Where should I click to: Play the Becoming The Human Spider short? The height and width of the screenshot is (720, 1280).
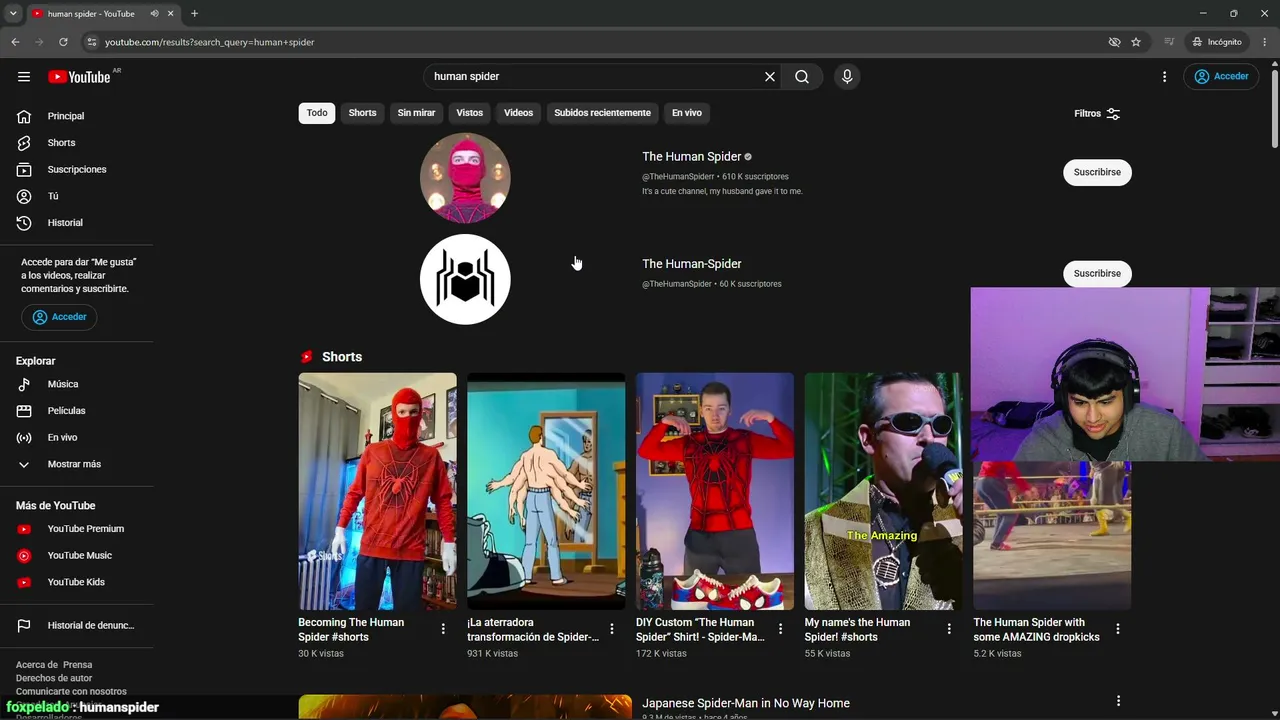click(377, 491)
